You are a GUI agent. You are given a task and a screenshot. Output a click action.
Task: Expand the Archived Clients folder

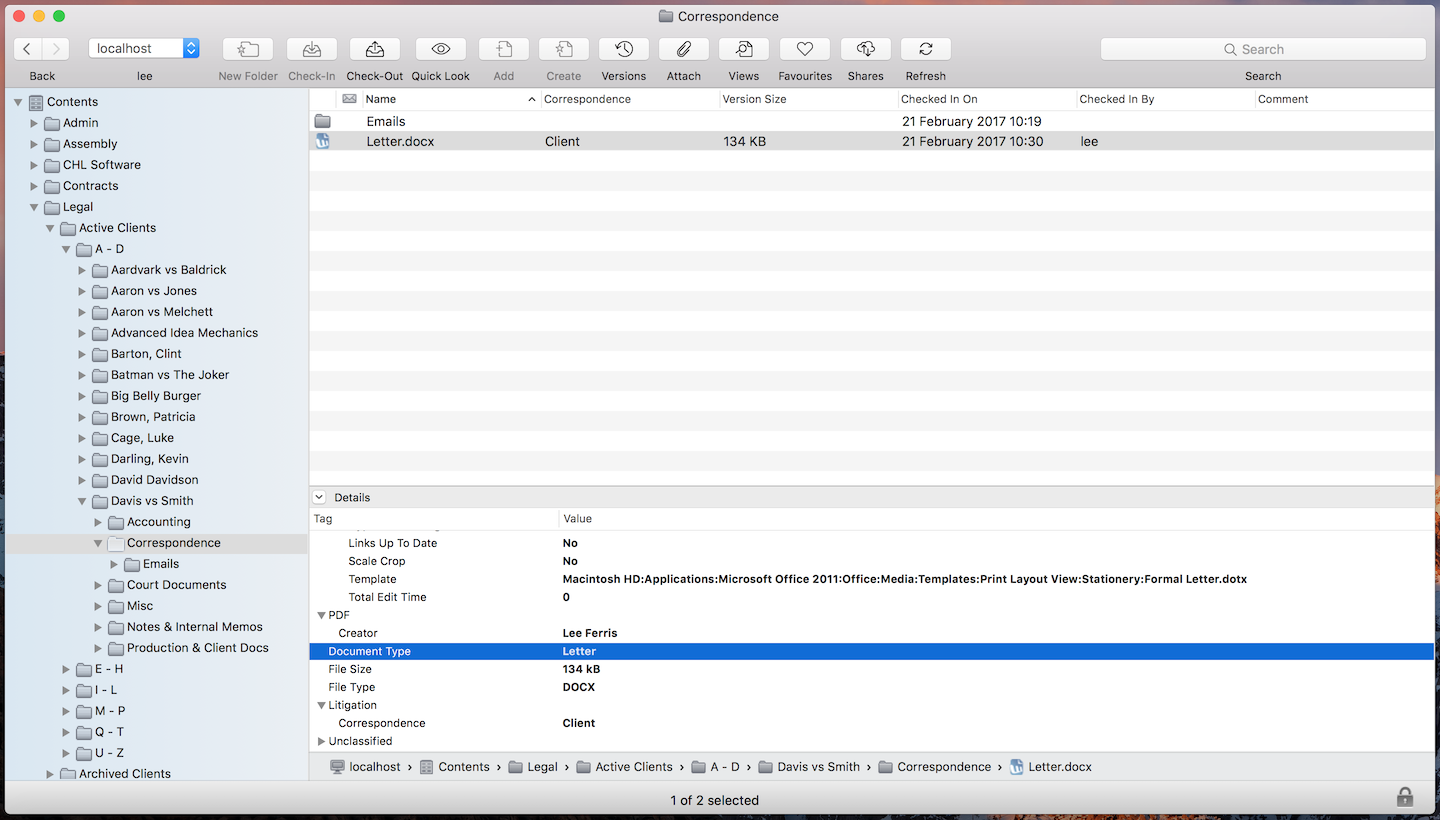click(50, 774)
